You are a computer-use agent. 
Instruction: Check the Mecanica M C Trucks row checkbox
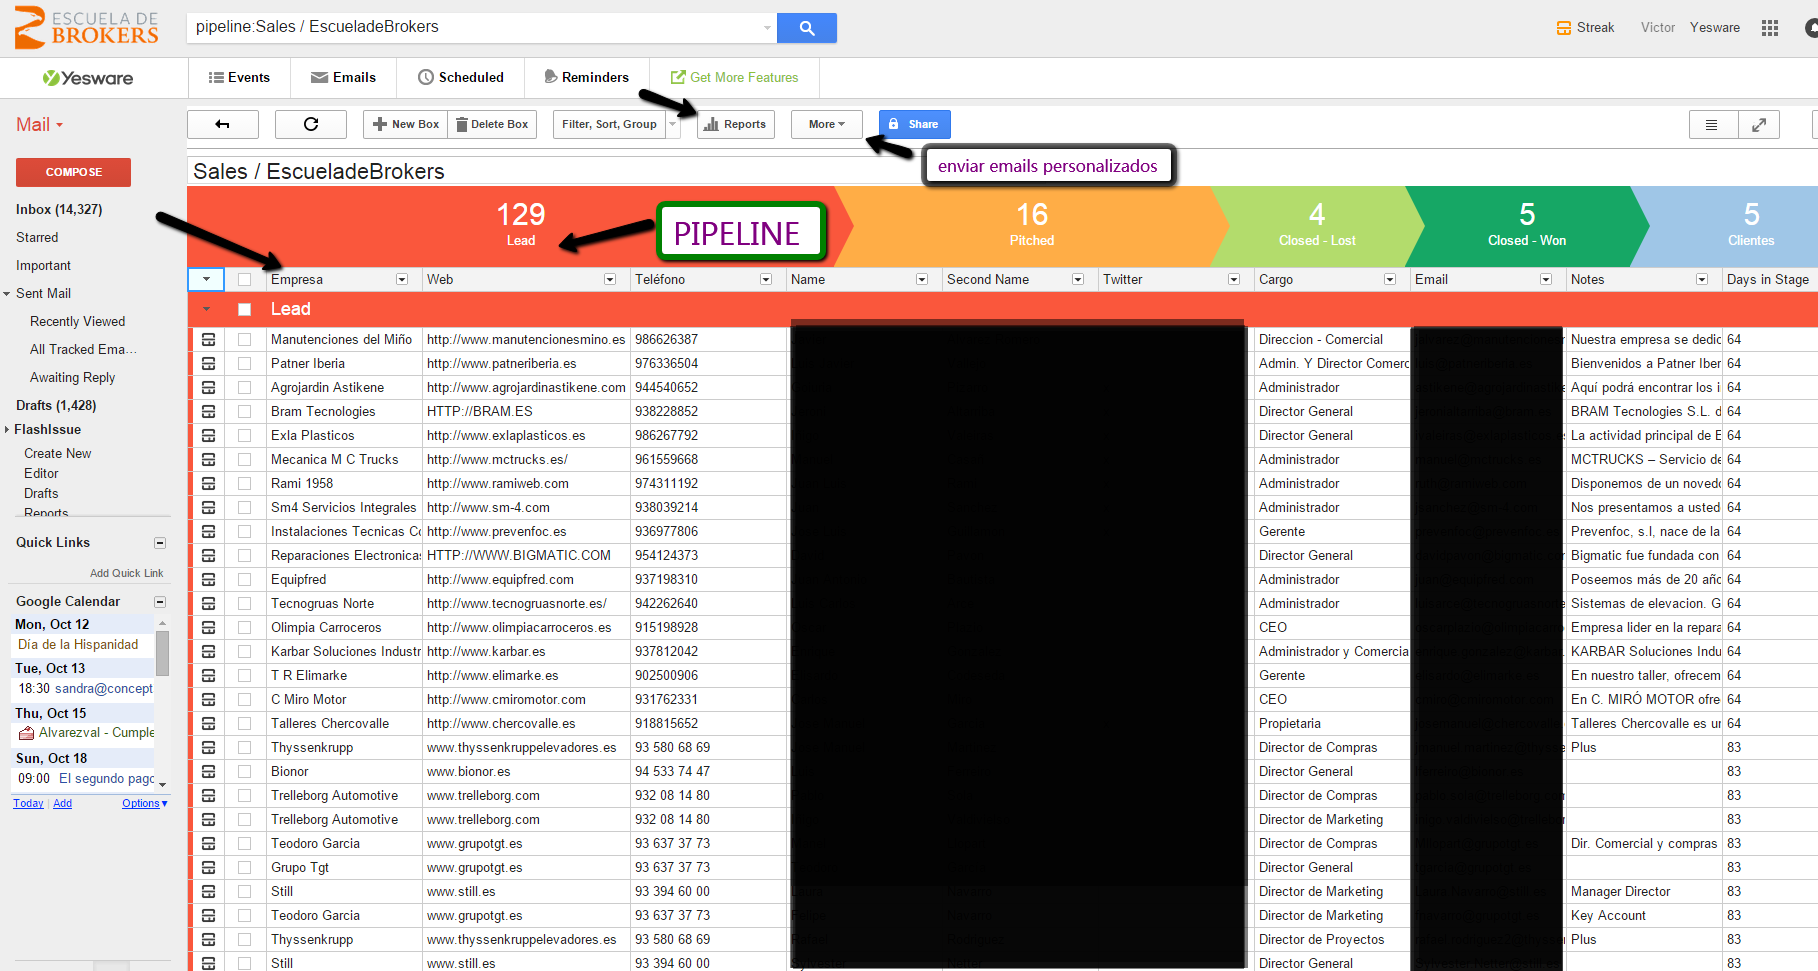point(244,460)
